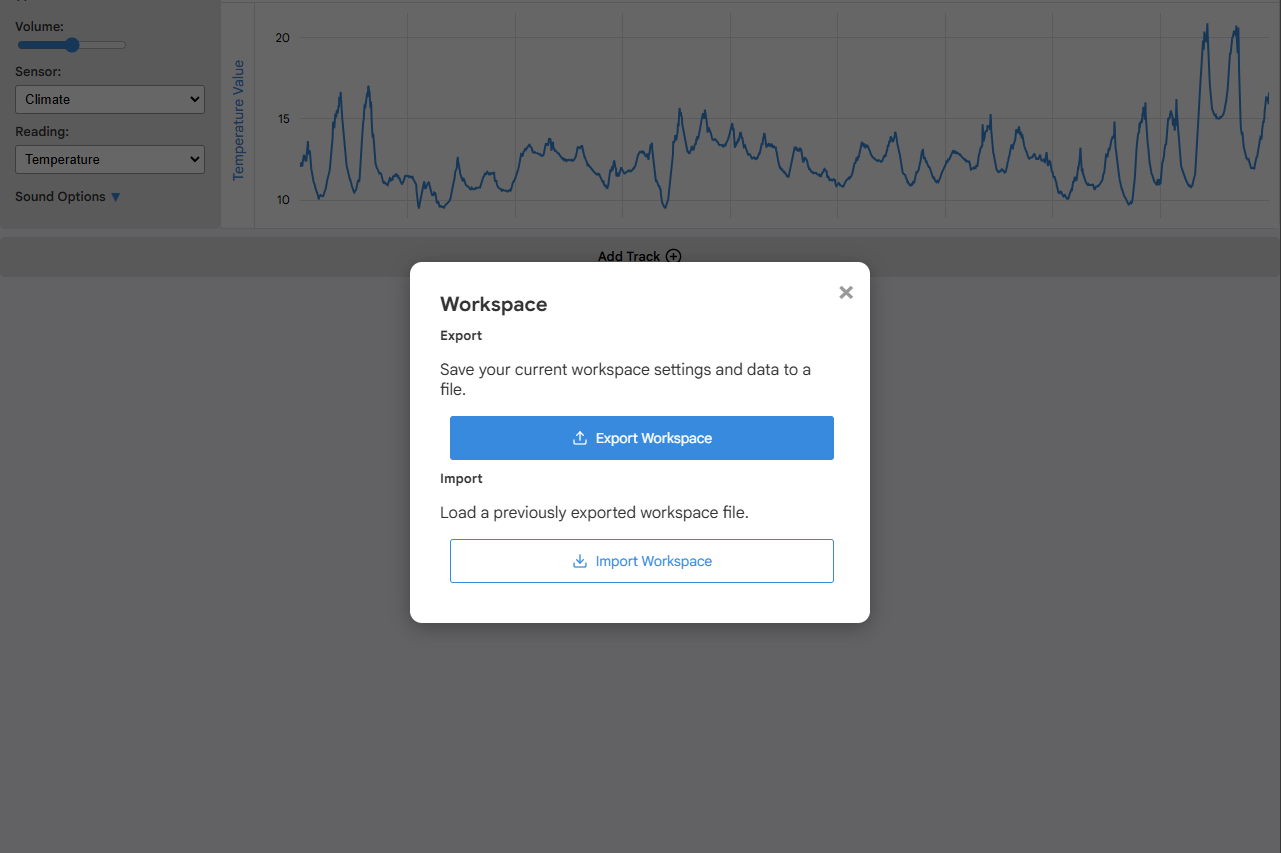Close the Workspace dialog with the X

click(846, 292)
